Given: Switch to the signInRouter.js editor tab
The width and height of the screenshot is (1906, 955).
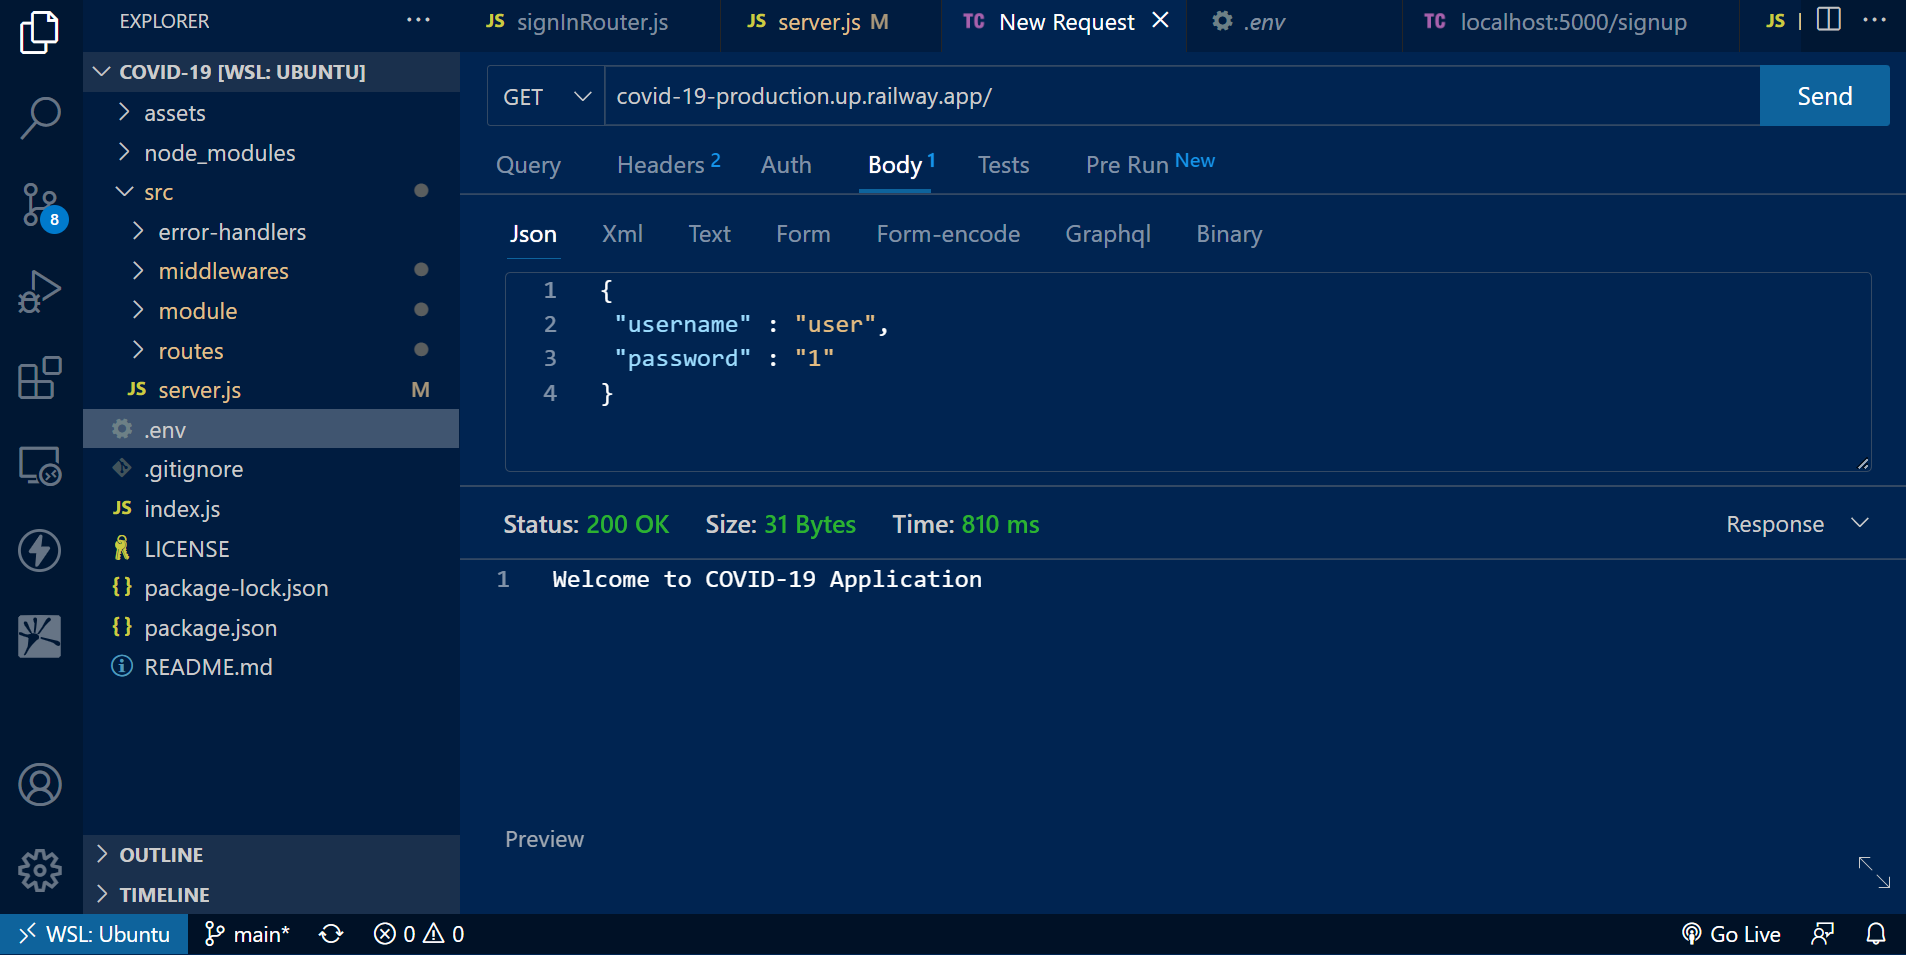Looking at the screenshot, I should [590, 22].
